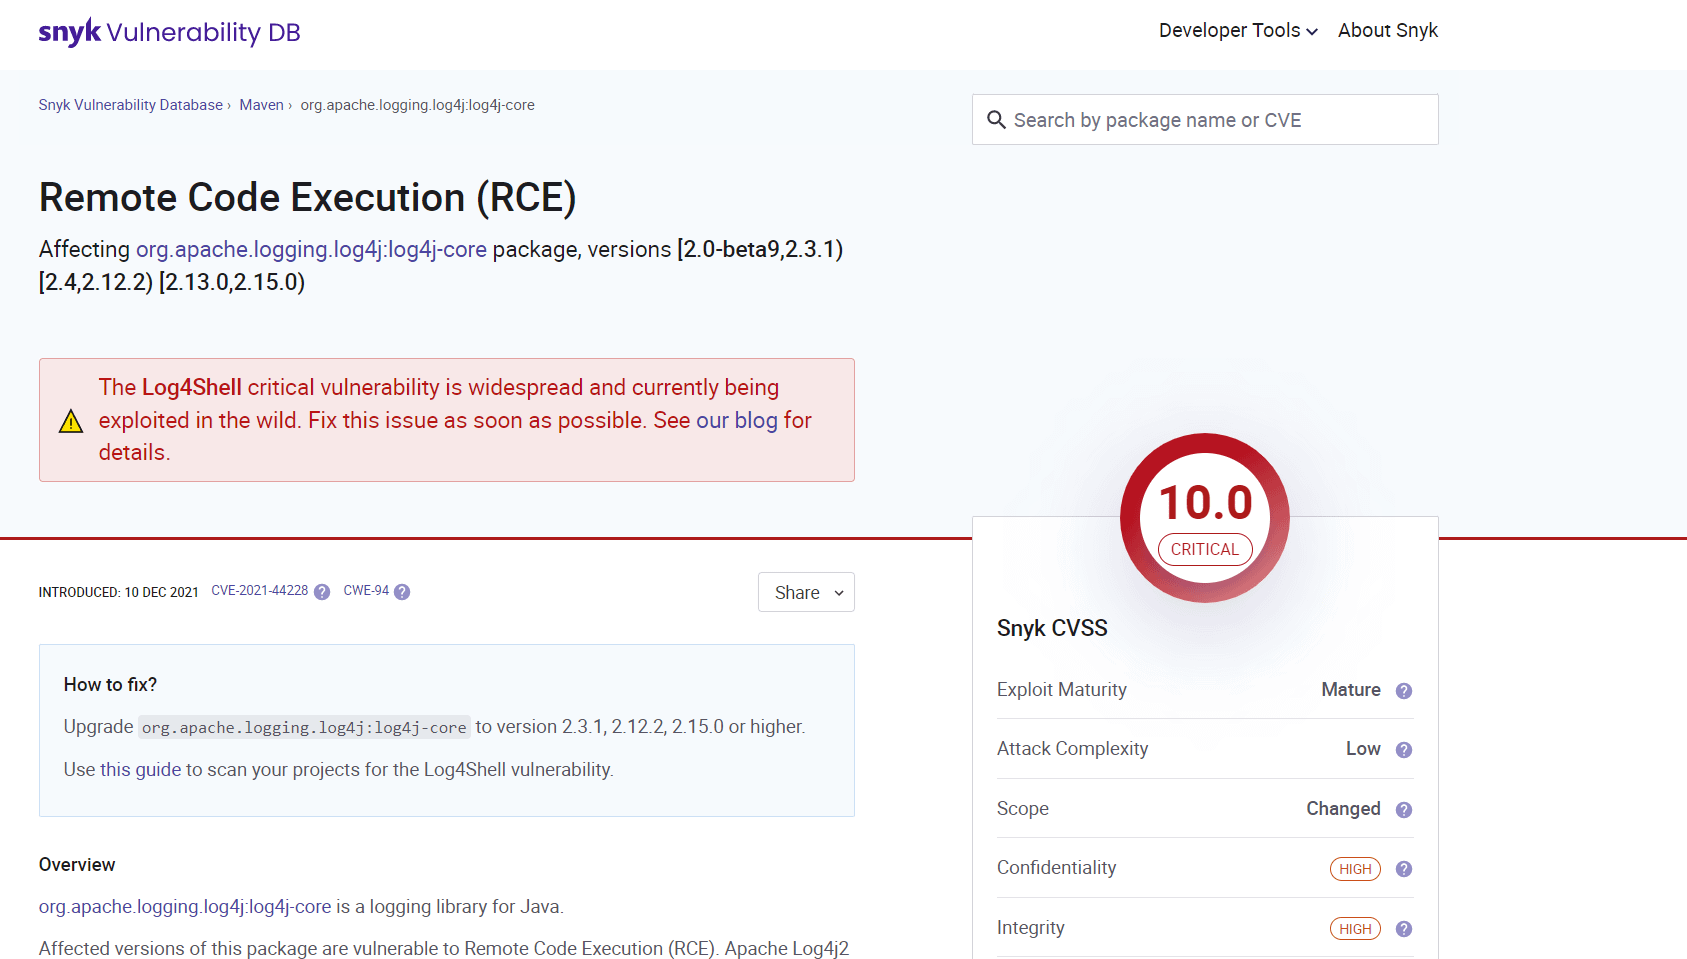Open the About Snyk menu item

[x=1387, y=31]
